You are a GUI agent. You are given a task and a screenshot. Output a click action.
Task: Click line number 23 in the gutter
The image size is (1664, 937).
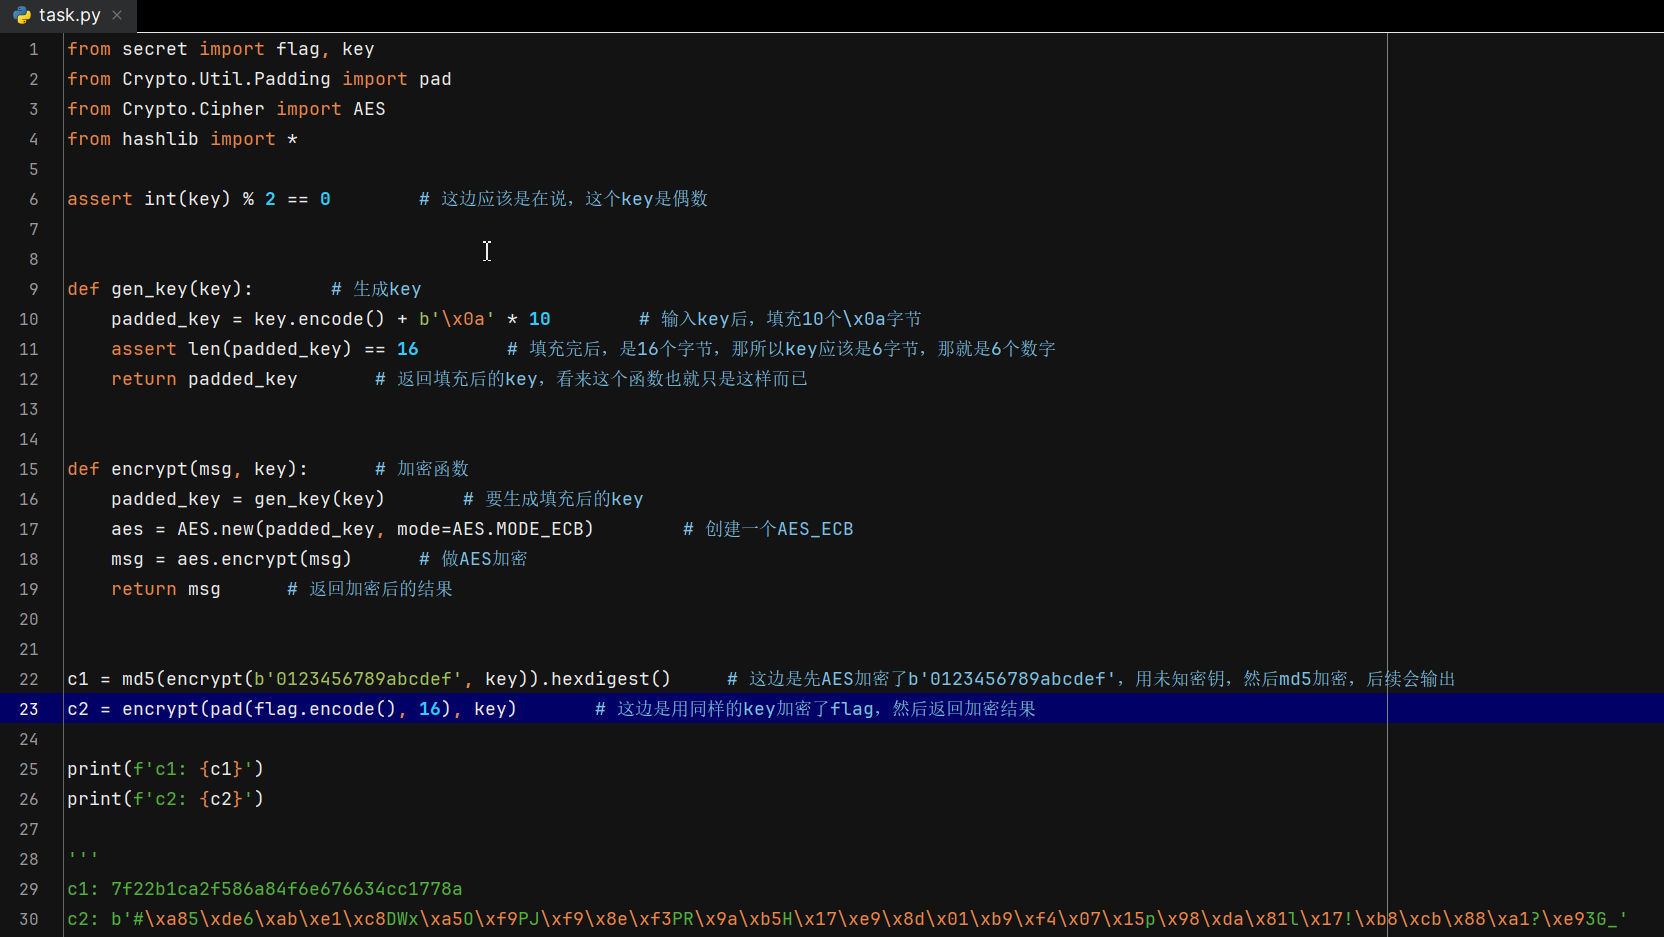(x=29, y=709)
